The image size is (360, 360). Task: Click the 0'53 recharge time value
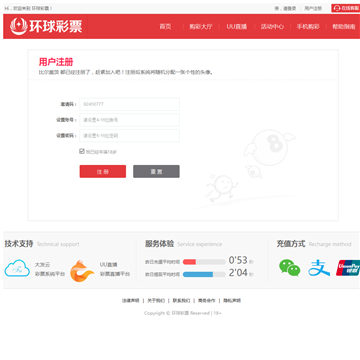point(238,260)
